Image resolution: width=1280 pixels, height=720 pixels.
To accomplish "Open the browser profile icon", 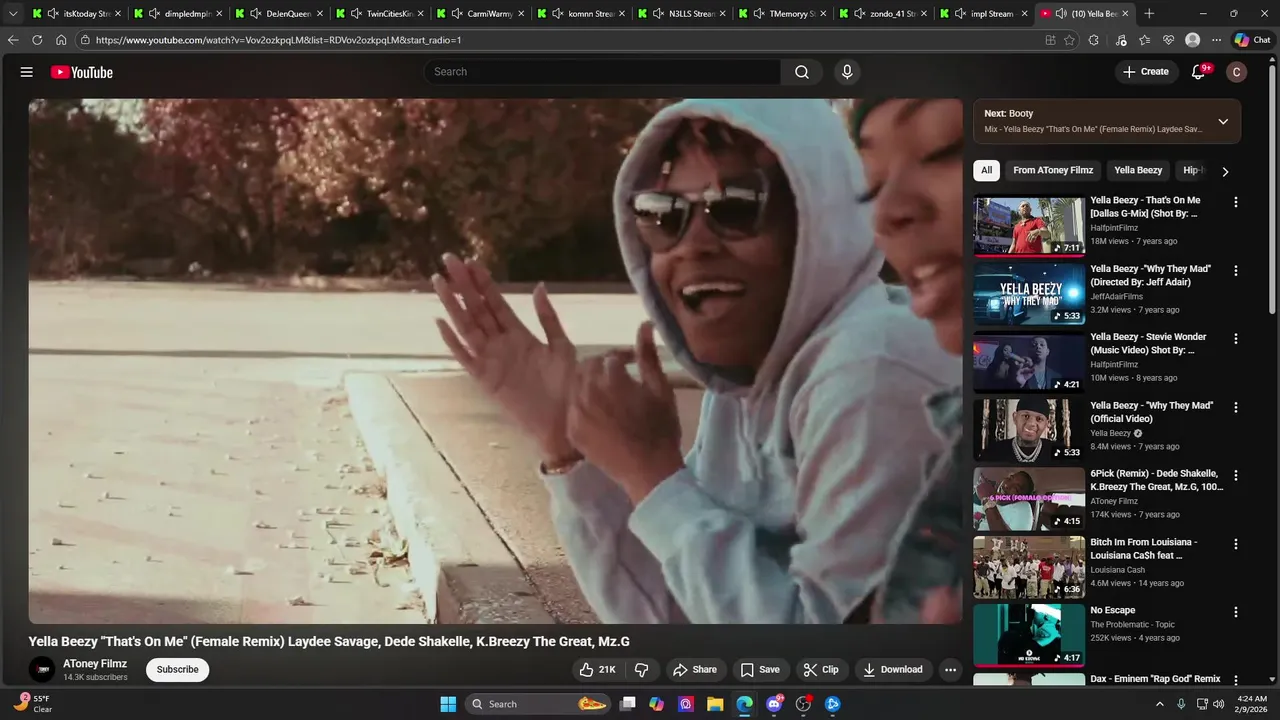I will click(1192, 40).
